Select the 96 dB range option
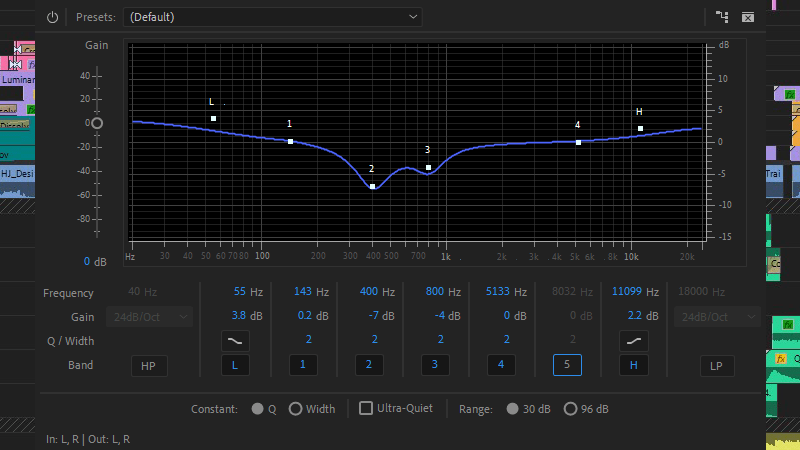 pyautogui.click(x=570, y=409)
